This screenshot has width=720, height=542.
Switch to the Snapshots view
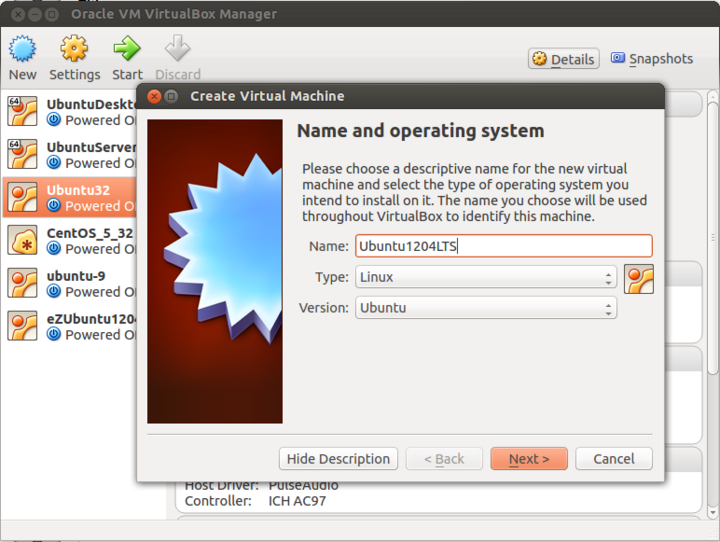click(x=652, y=58)
